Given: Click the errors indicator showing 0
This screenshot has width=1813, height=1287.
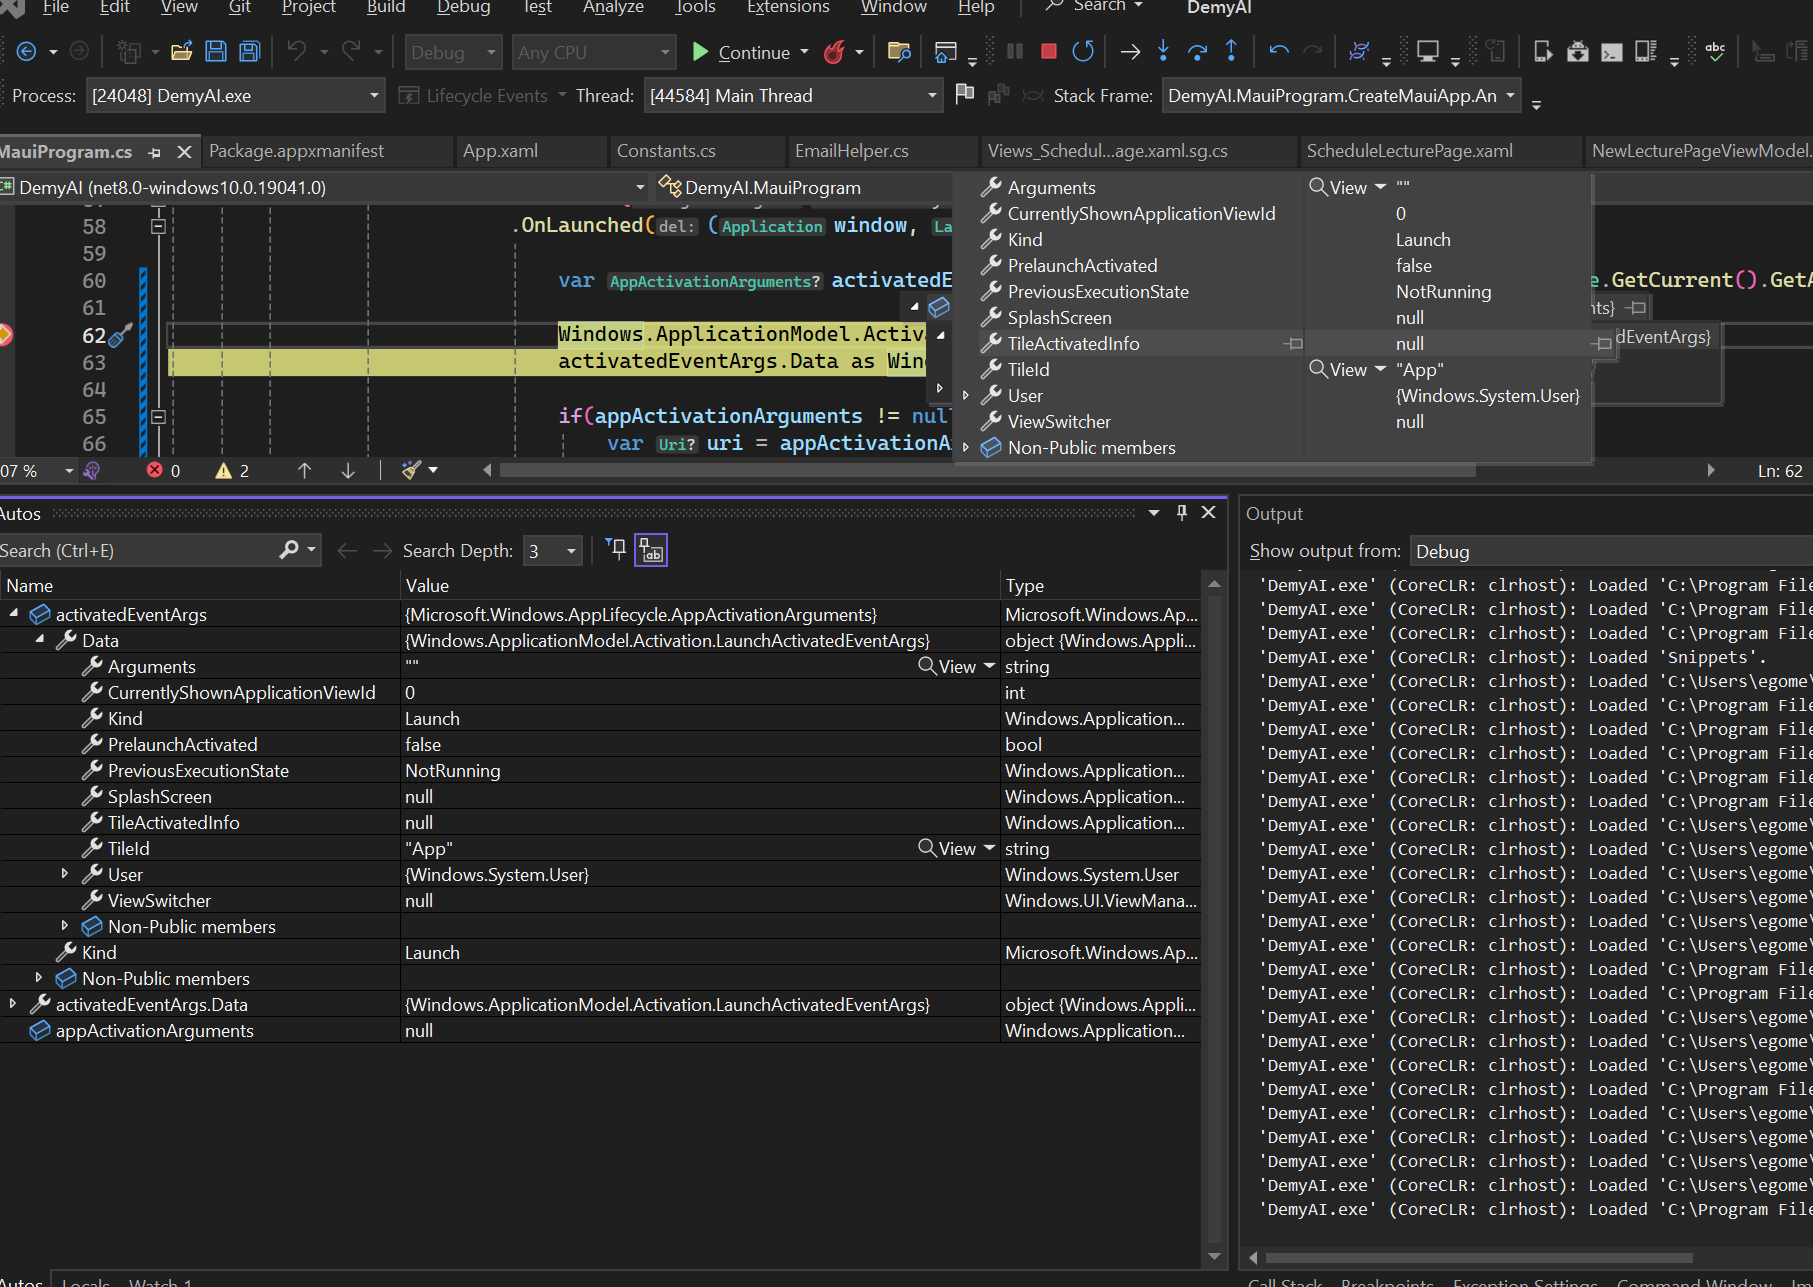Looking at the screenshot, I should [x=164, y=471].
